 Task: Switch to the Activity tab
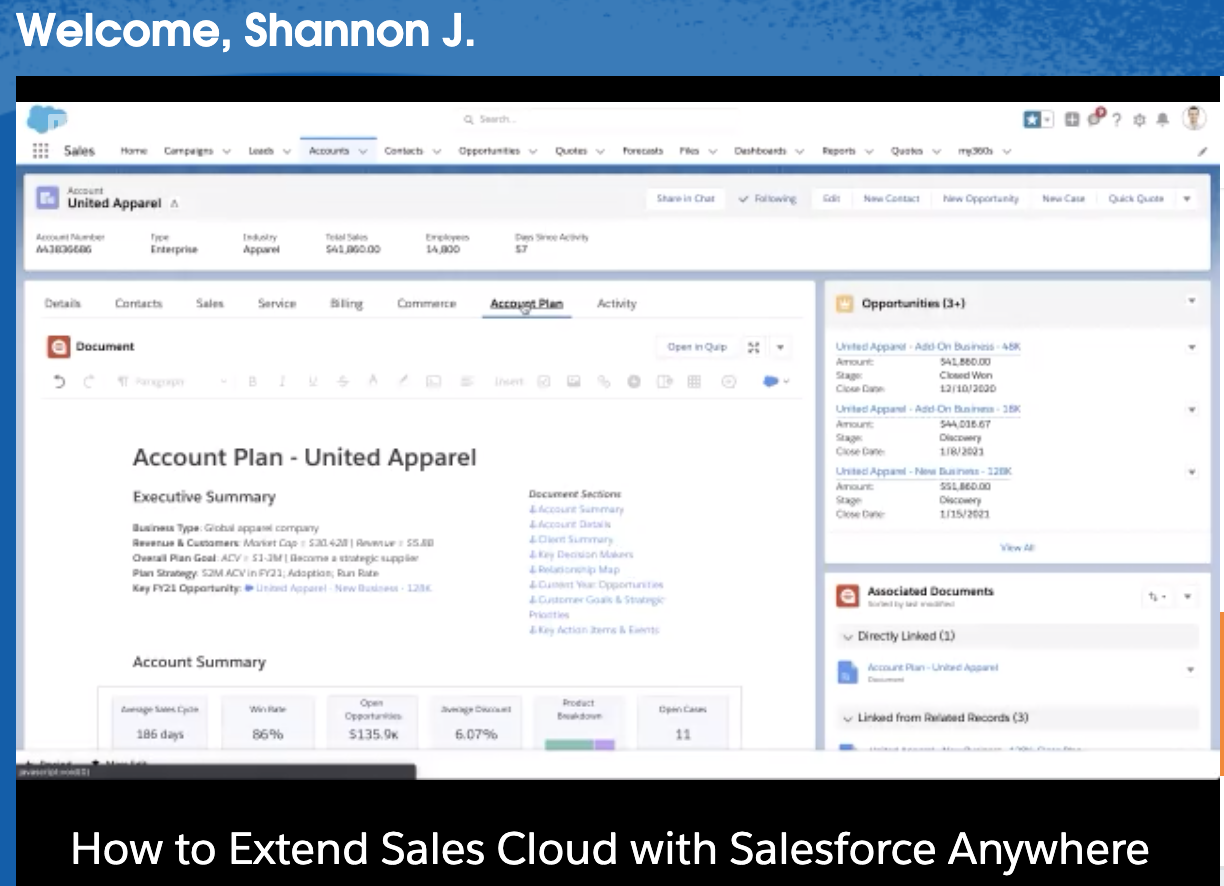coord(616,303)
